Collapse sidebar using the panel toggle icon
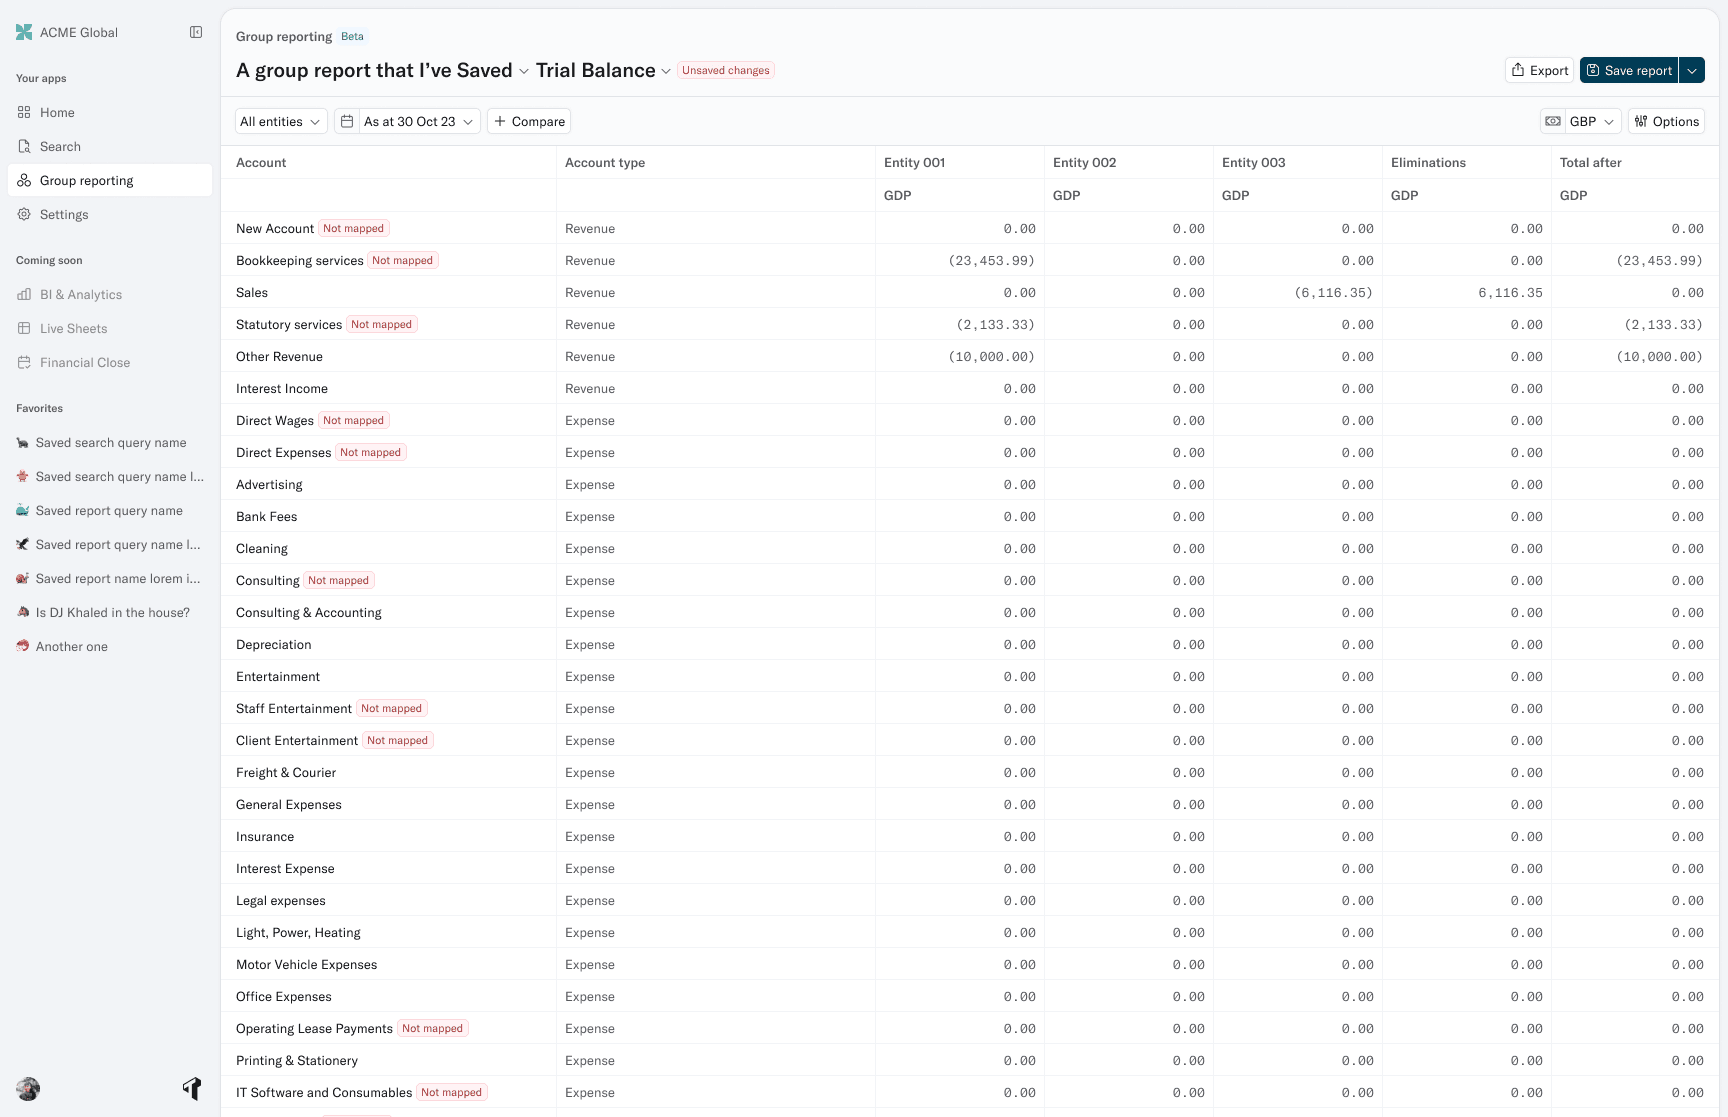 196,32
